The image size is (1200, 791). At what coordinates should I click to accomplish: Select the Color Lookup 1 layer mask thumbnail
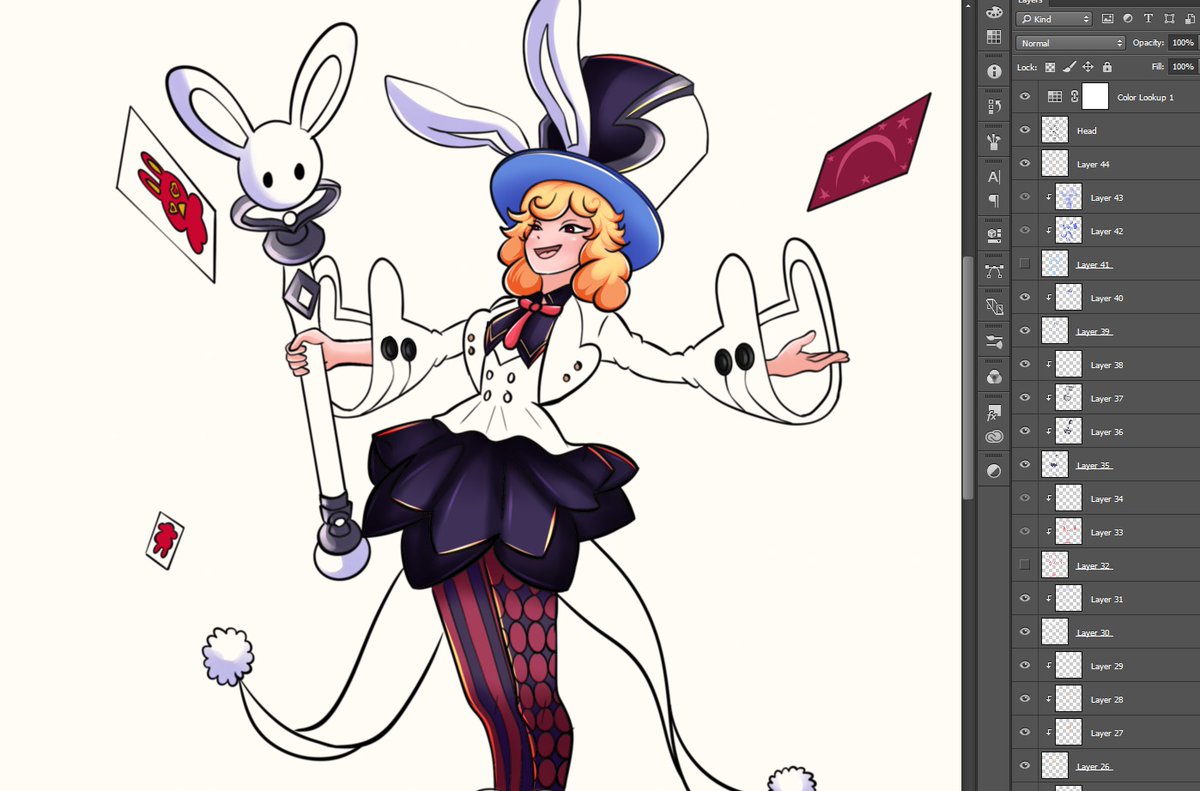(x=1096, y=97)
